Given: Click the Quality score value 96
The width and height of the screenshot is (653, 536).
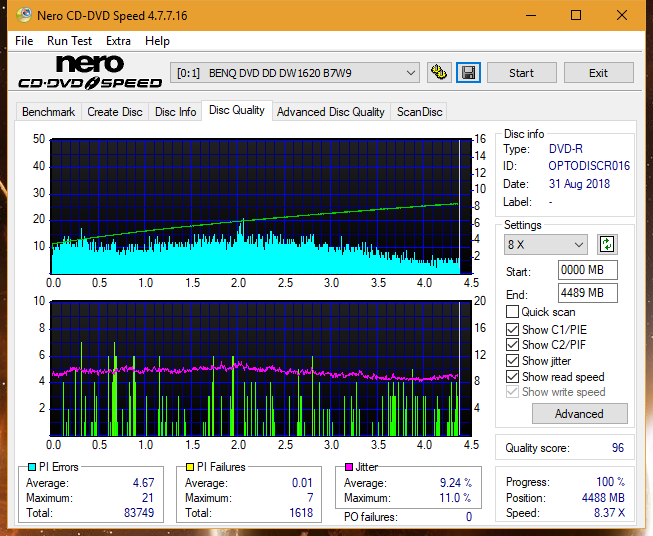Looking at the screenshot, I should 618,448.
